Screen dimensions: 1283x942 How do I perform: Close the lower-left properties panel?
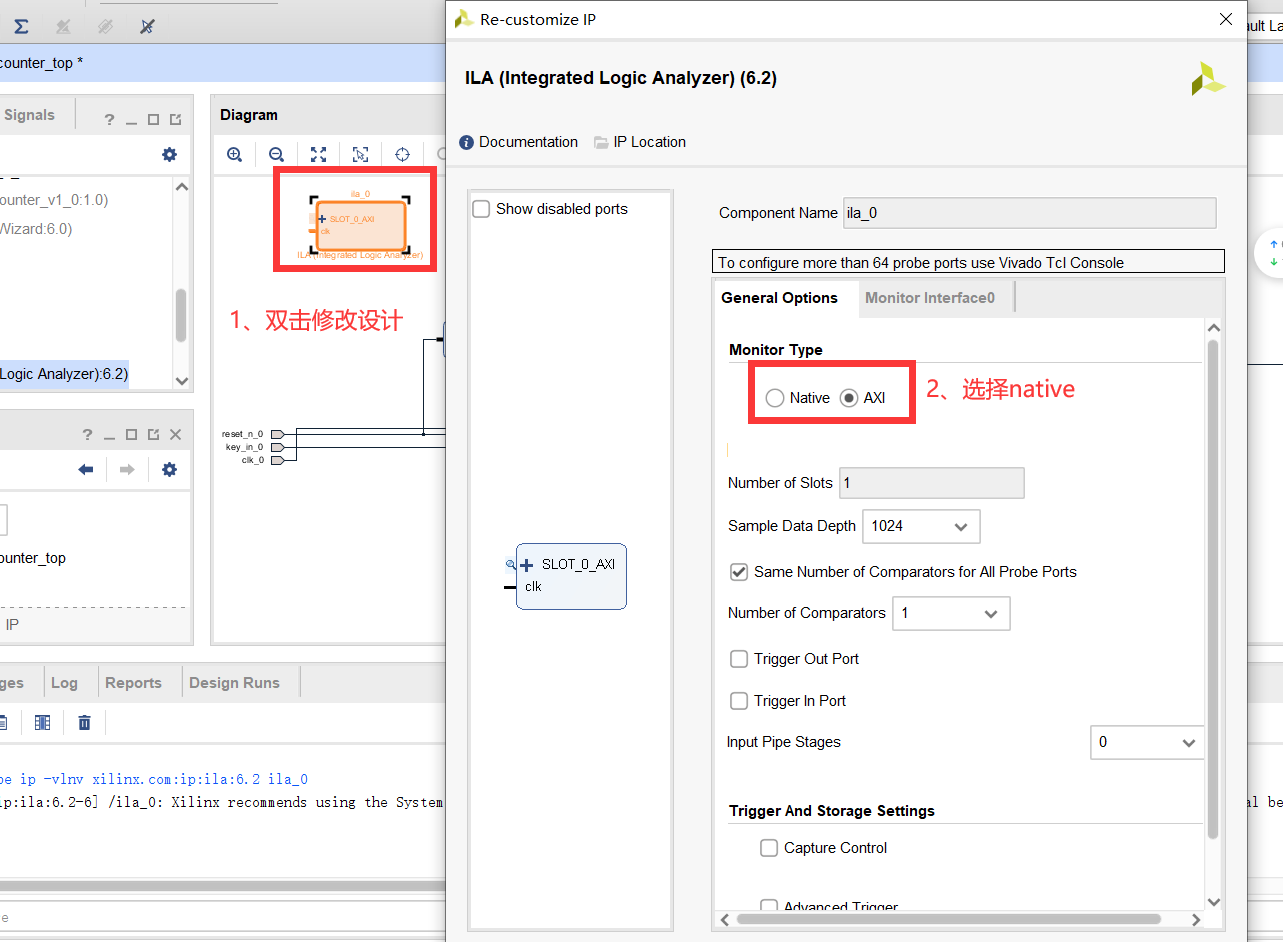pos(175,434)
